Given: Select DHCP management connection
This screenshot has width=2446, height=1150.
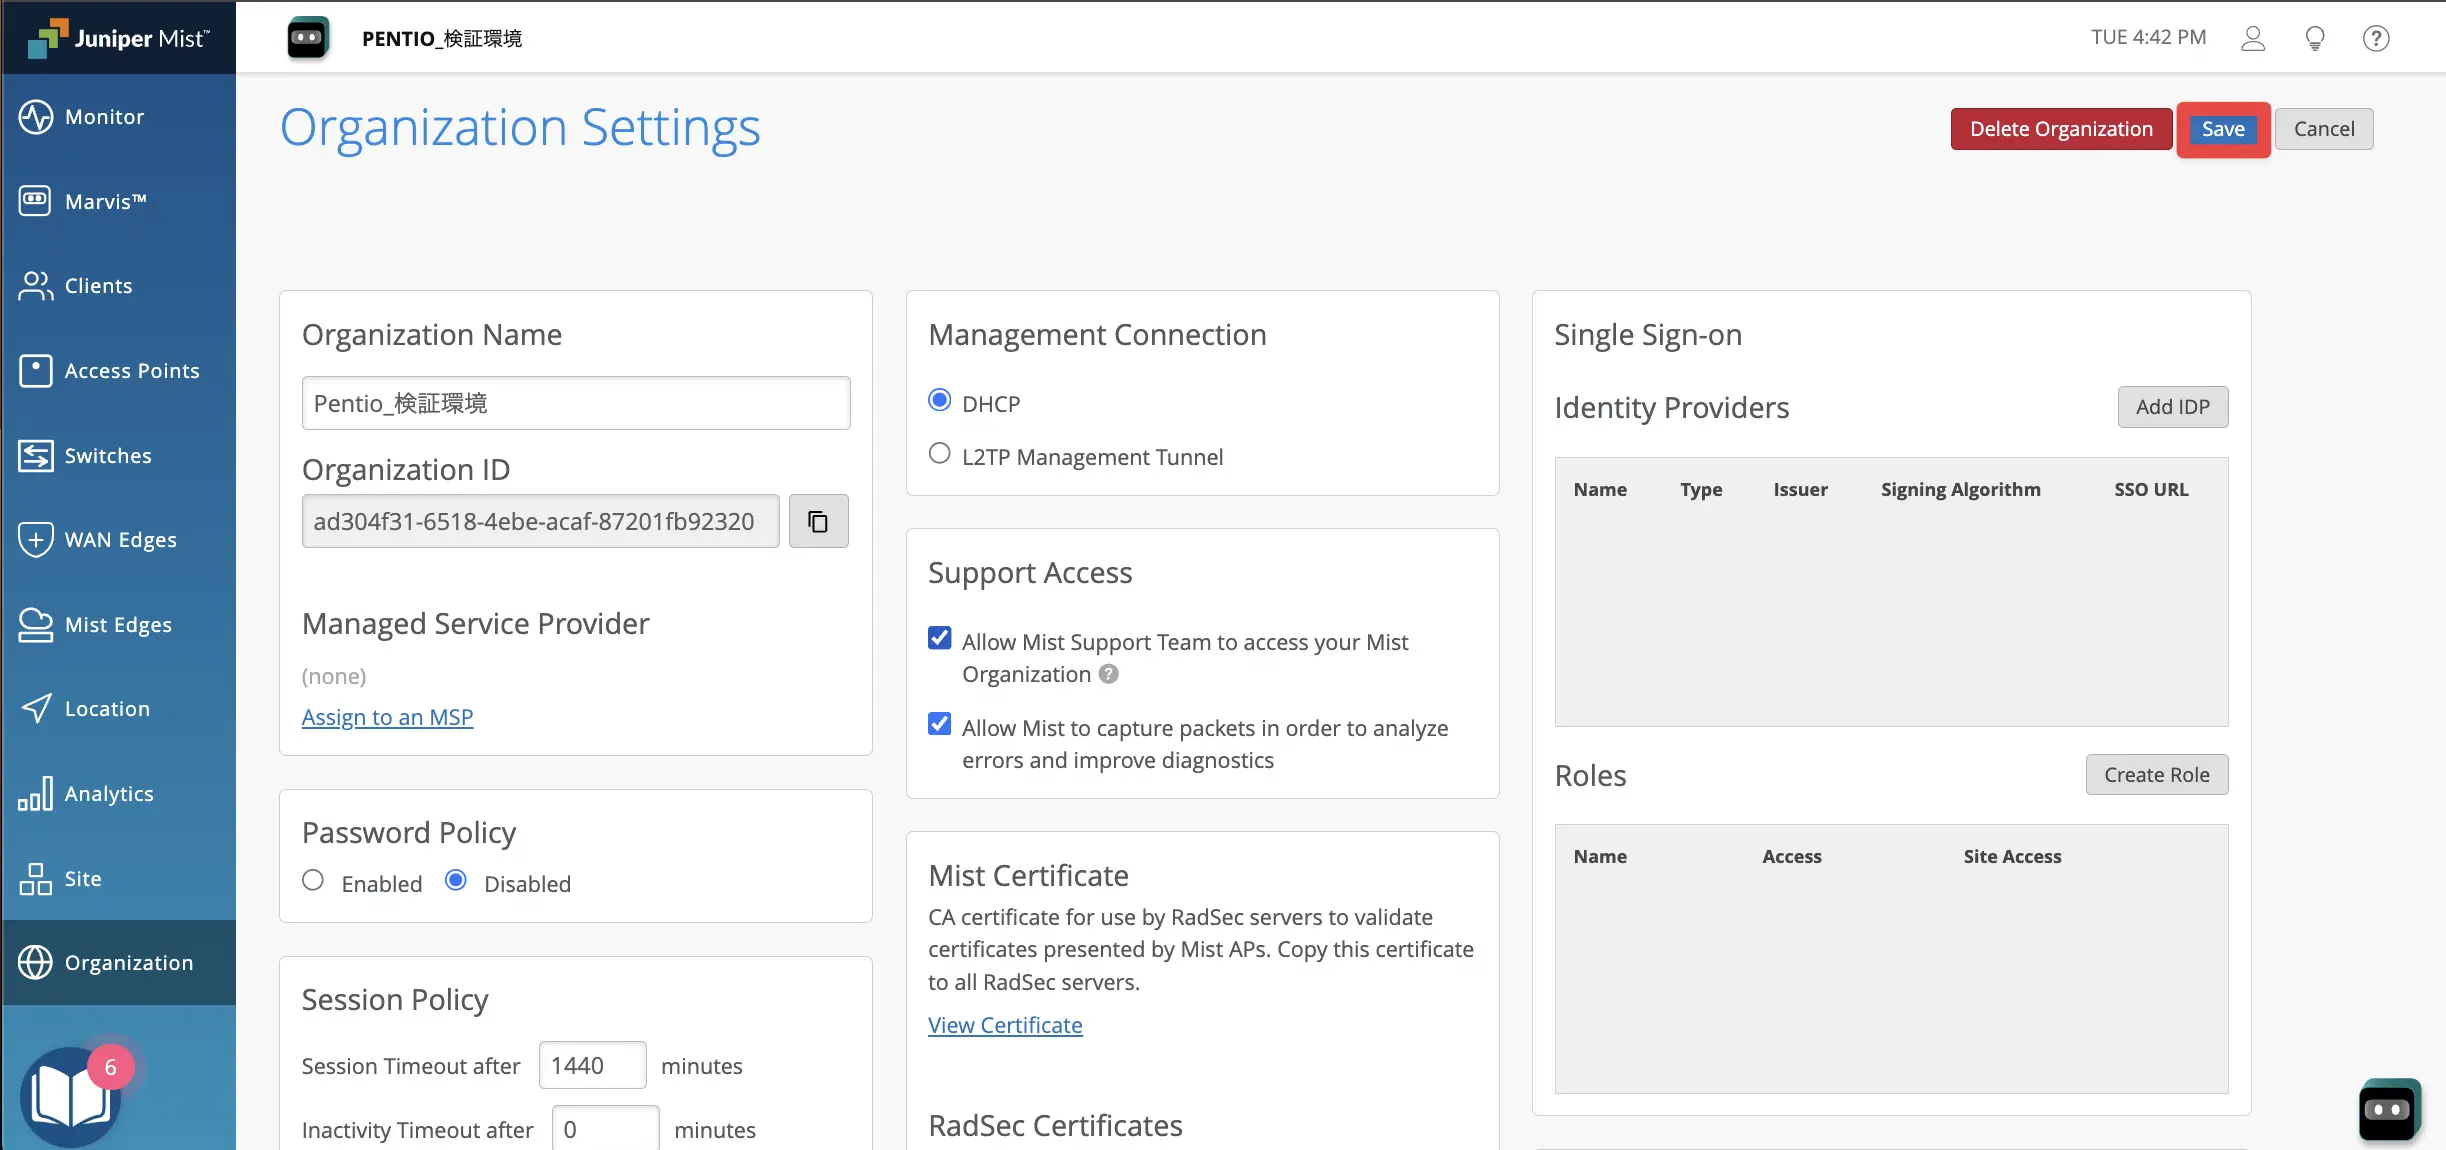Looking at the screenshot, I should 939,400.
